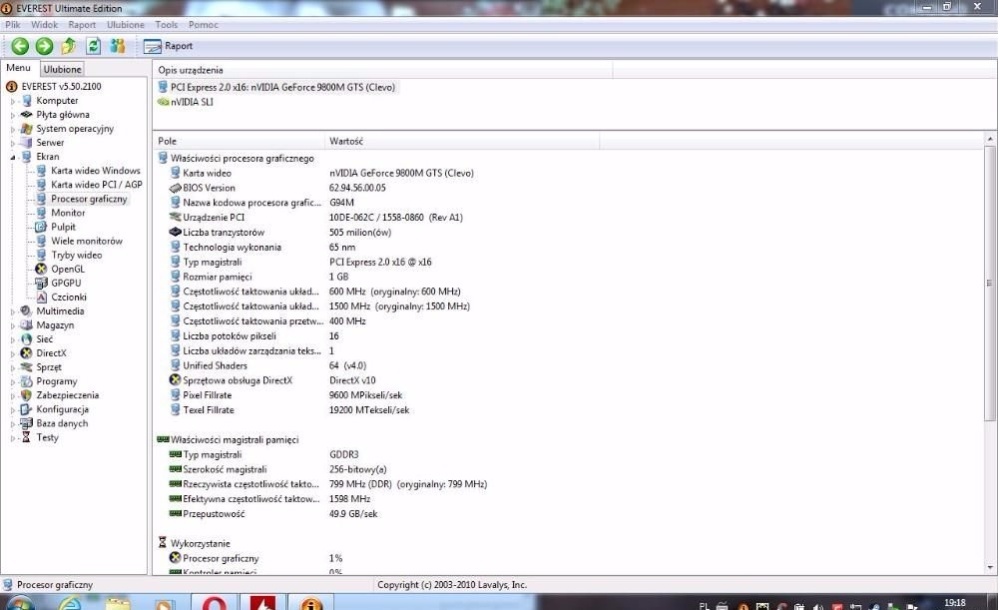This screenshot has height=610, width=1000.
Task: Open Opera from the Windows taskbar
Action: pyautogui.click(x=214, y=602)
